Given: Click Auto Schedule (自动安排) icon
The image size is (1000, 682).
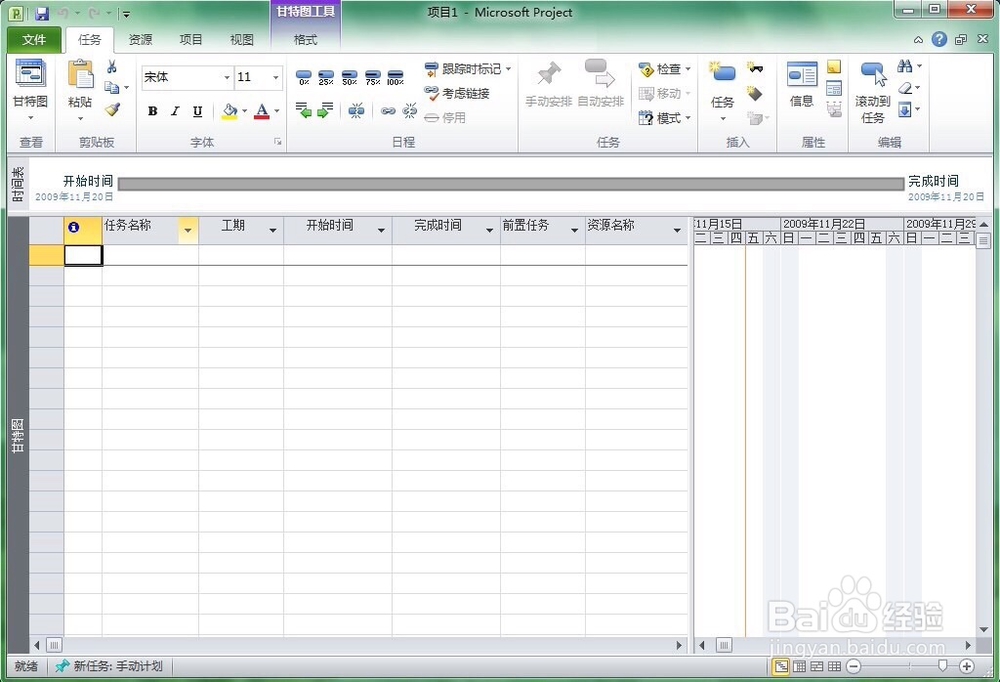Looking at the screenshot, I should tap(599, 73).
